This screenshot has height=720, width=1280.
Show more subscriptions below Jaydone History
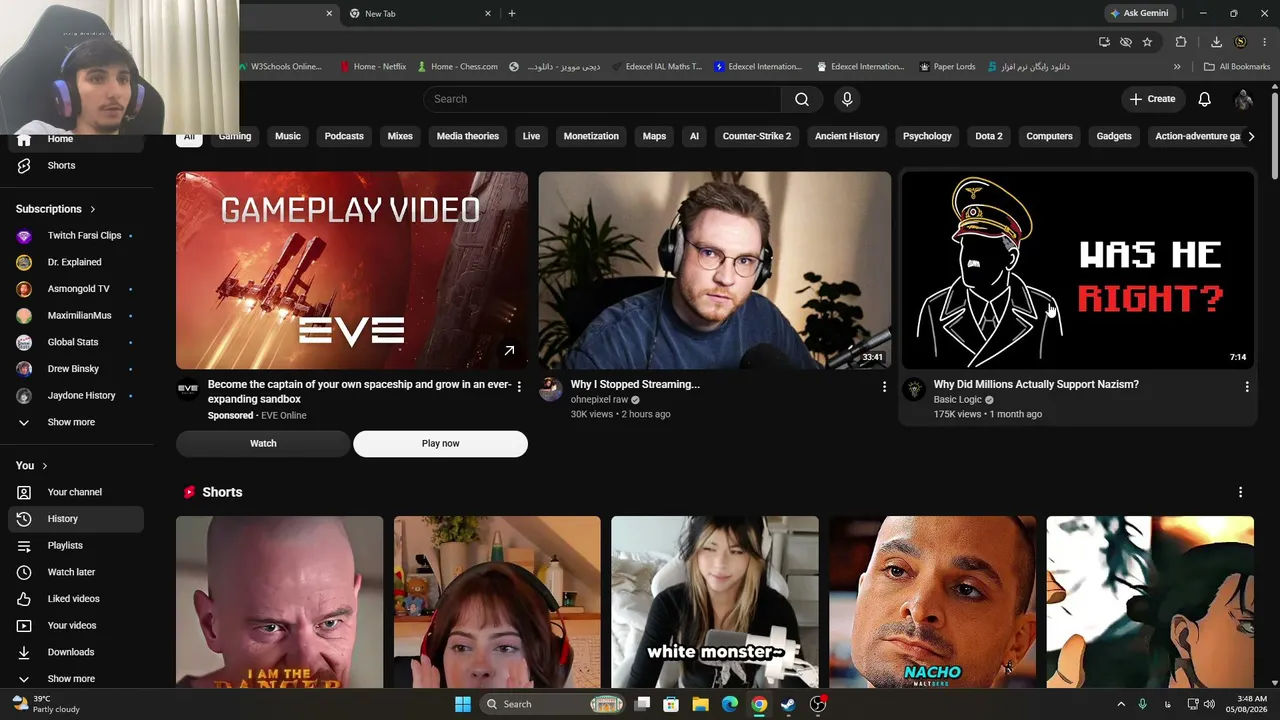click(x=76, y=422)
